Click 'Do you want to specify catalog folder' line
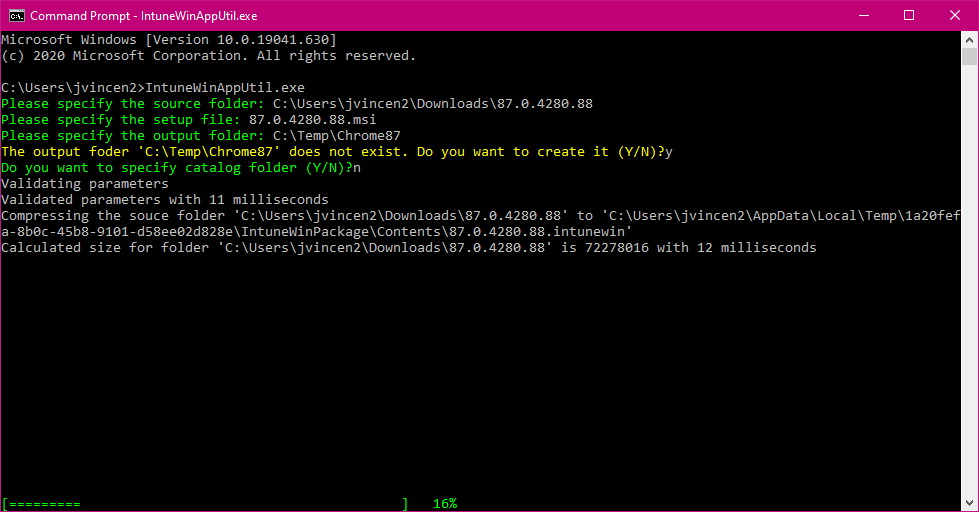This screenshot has height=512, width=979. coord(181,168)
